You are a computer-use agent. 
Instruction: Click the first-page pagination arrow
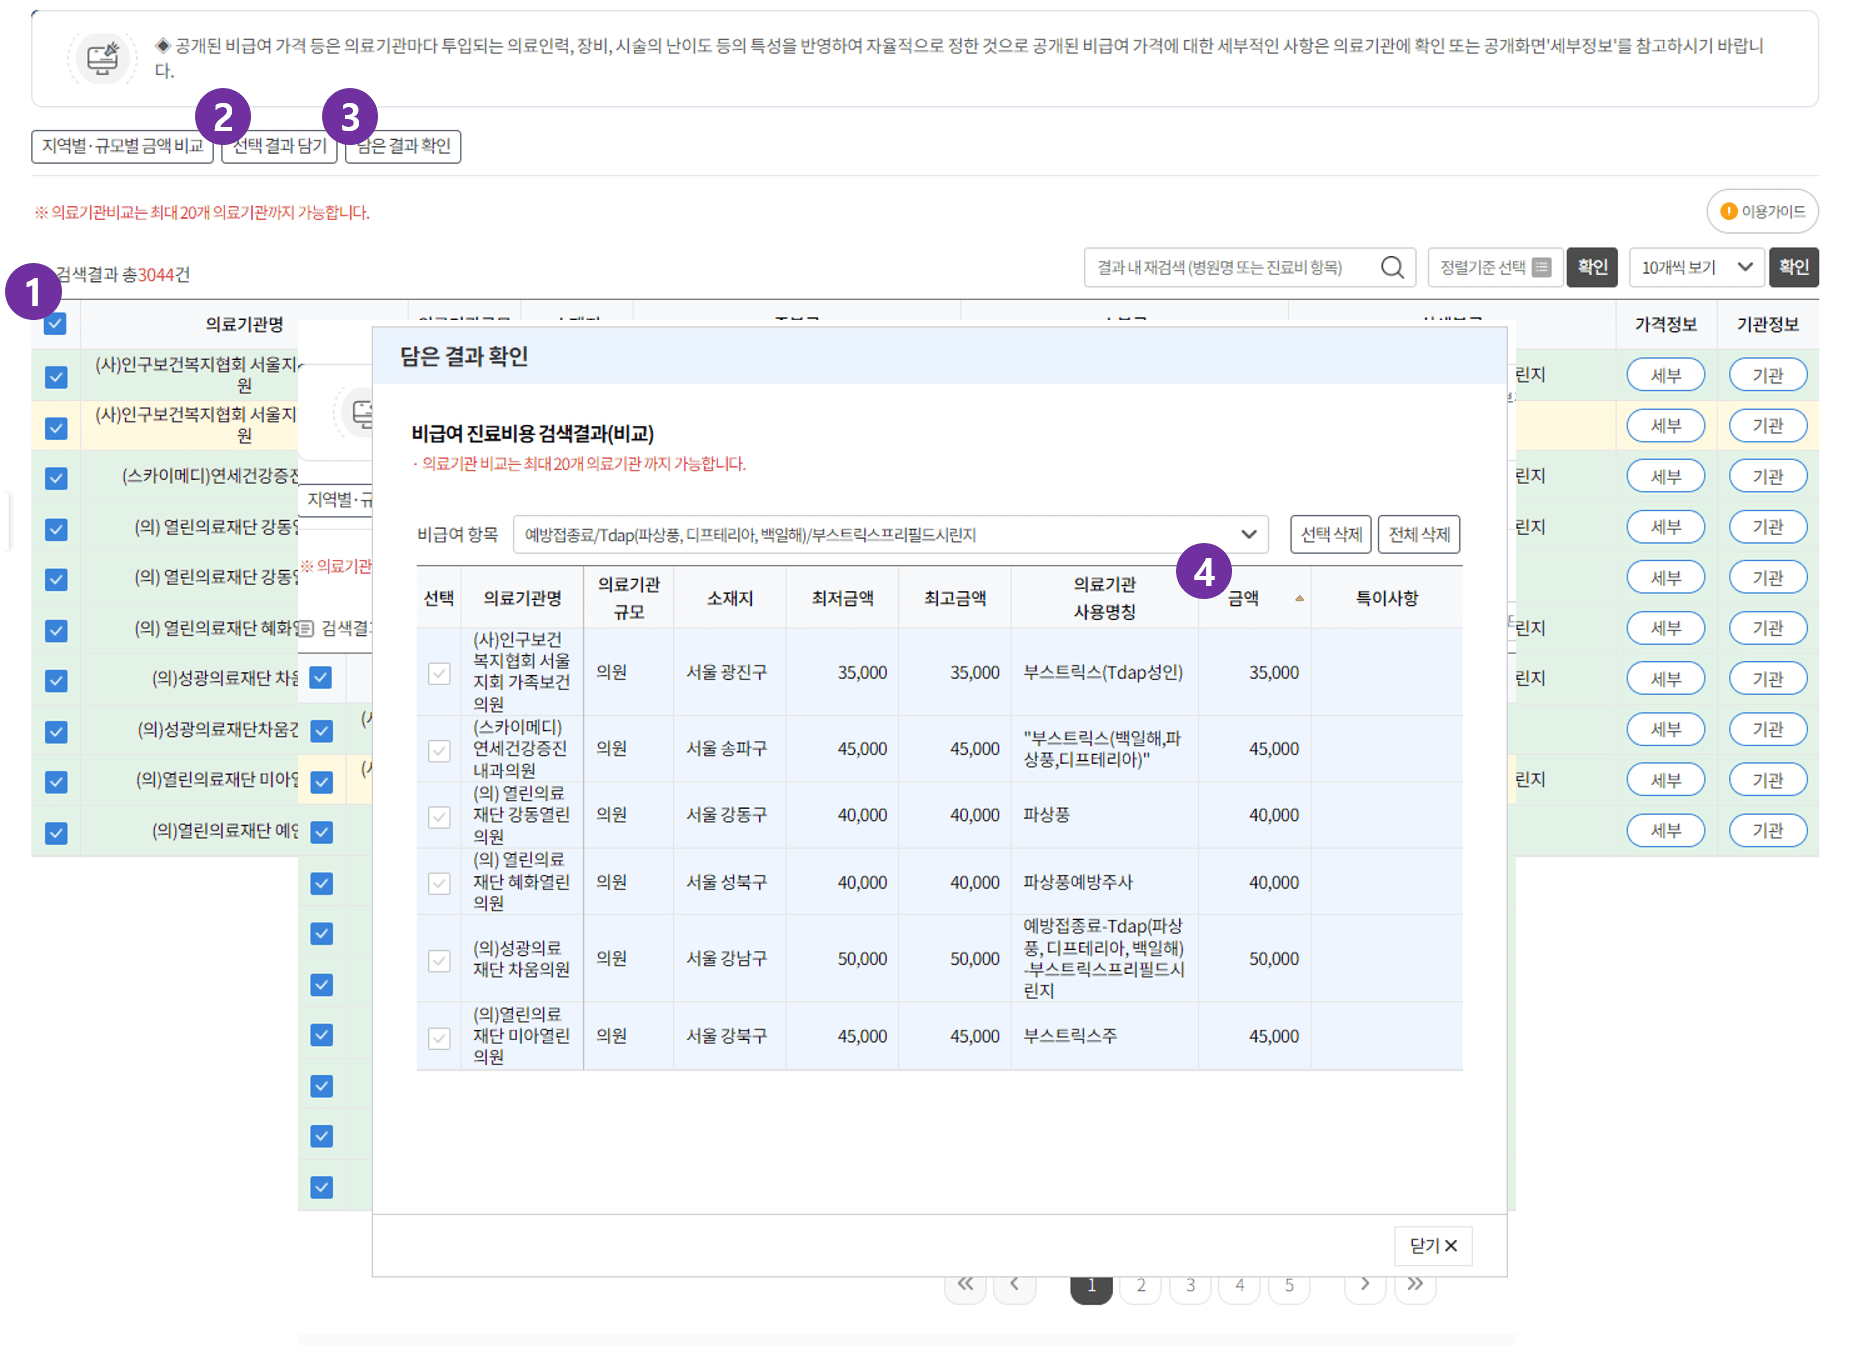point(965,1286)
